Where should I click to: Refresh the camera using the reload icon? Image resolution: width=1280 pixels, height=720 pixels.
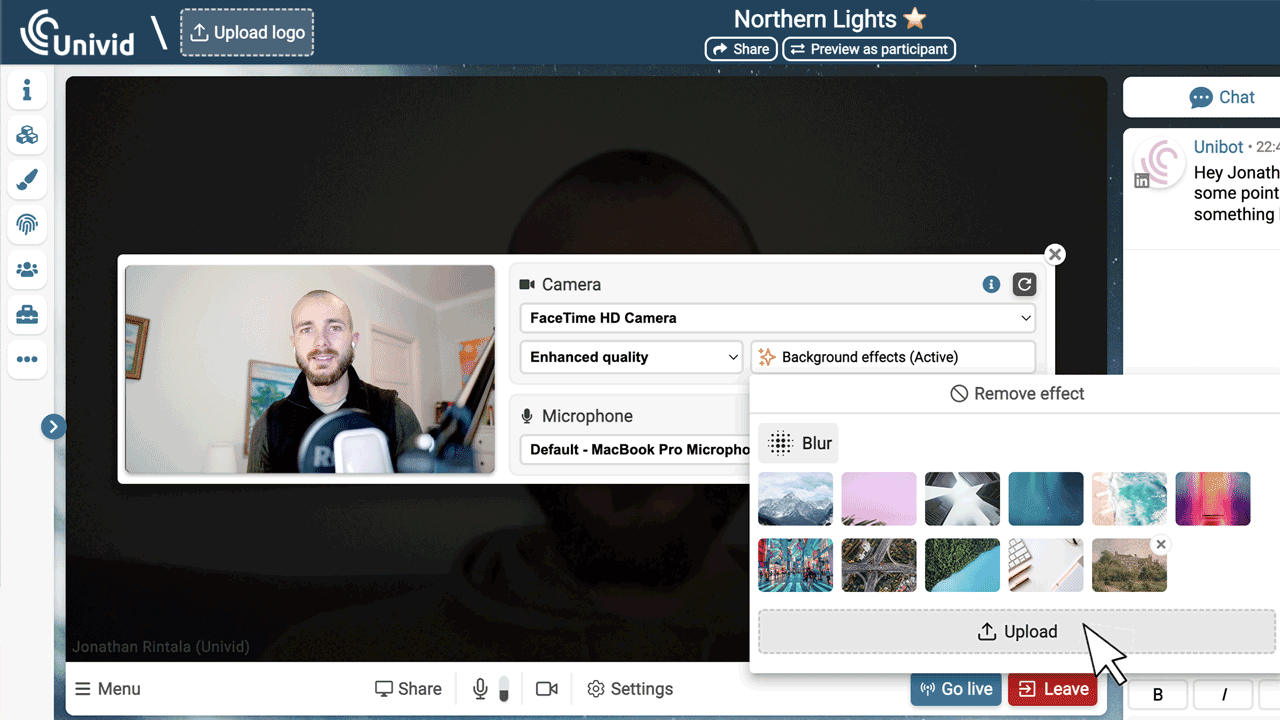point(1024,284)
